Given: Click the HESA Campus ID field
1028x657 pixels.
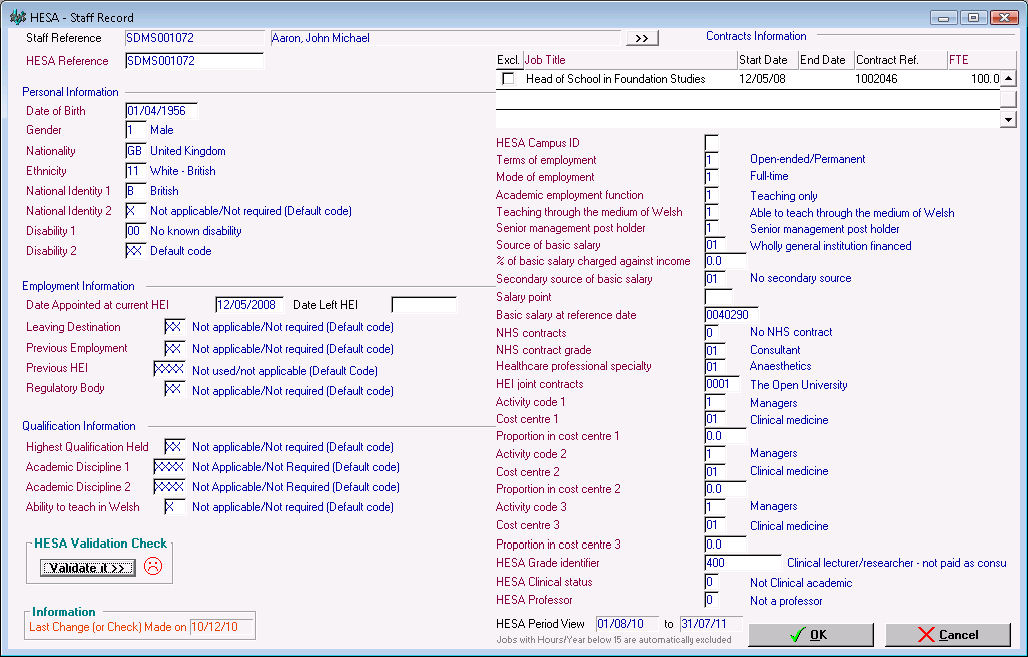Looking at the screenshot, I should coord(711,142).
